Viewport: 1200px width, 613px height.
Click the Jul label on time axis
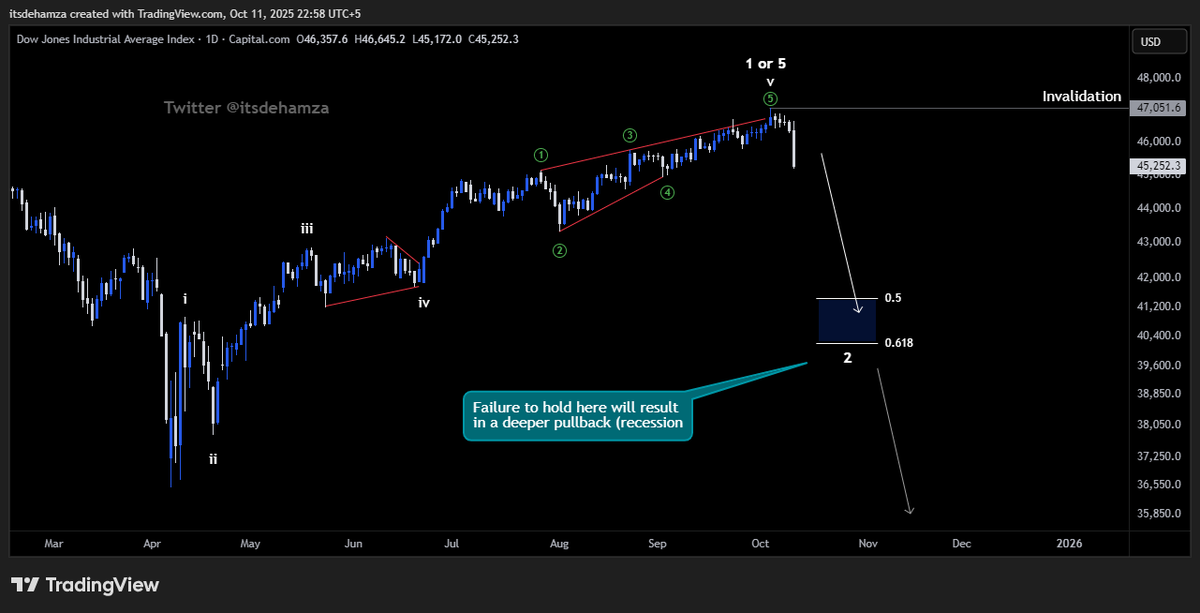point(451,544)
